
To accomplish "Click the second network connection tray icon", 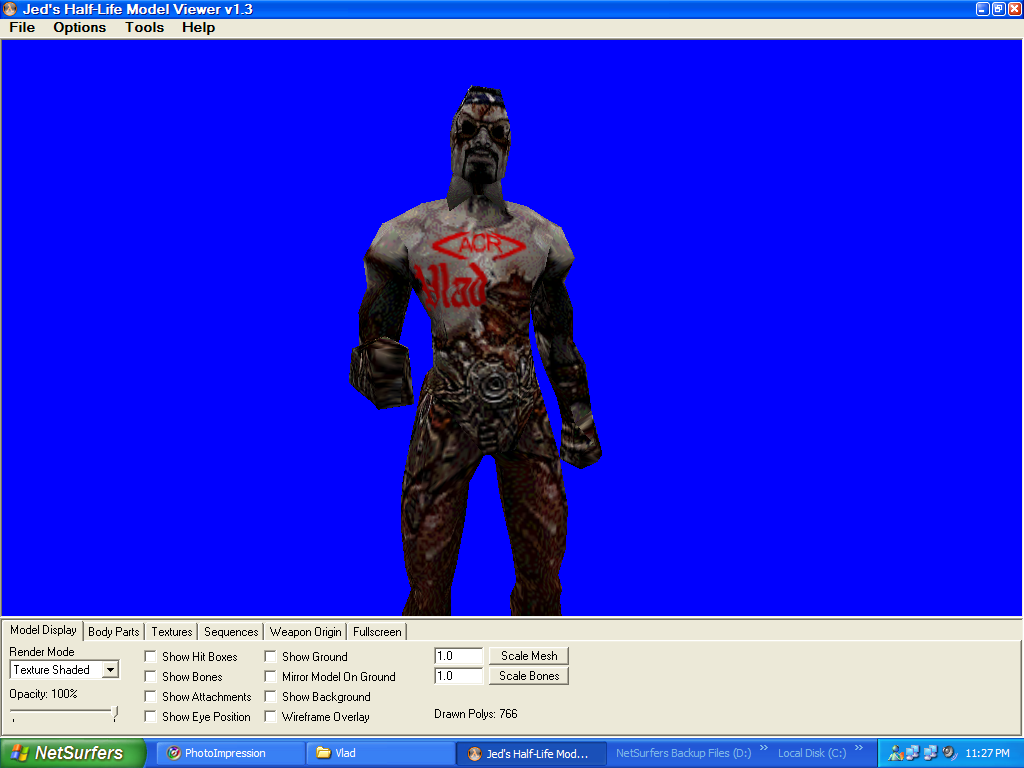I will tap(931, 753).
